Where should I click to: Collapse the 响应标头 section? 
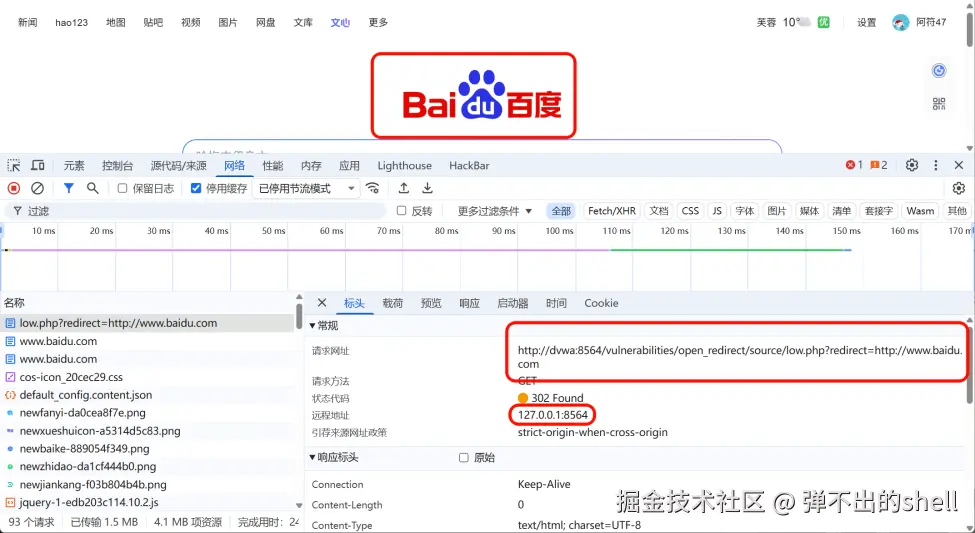pos(333,457)
